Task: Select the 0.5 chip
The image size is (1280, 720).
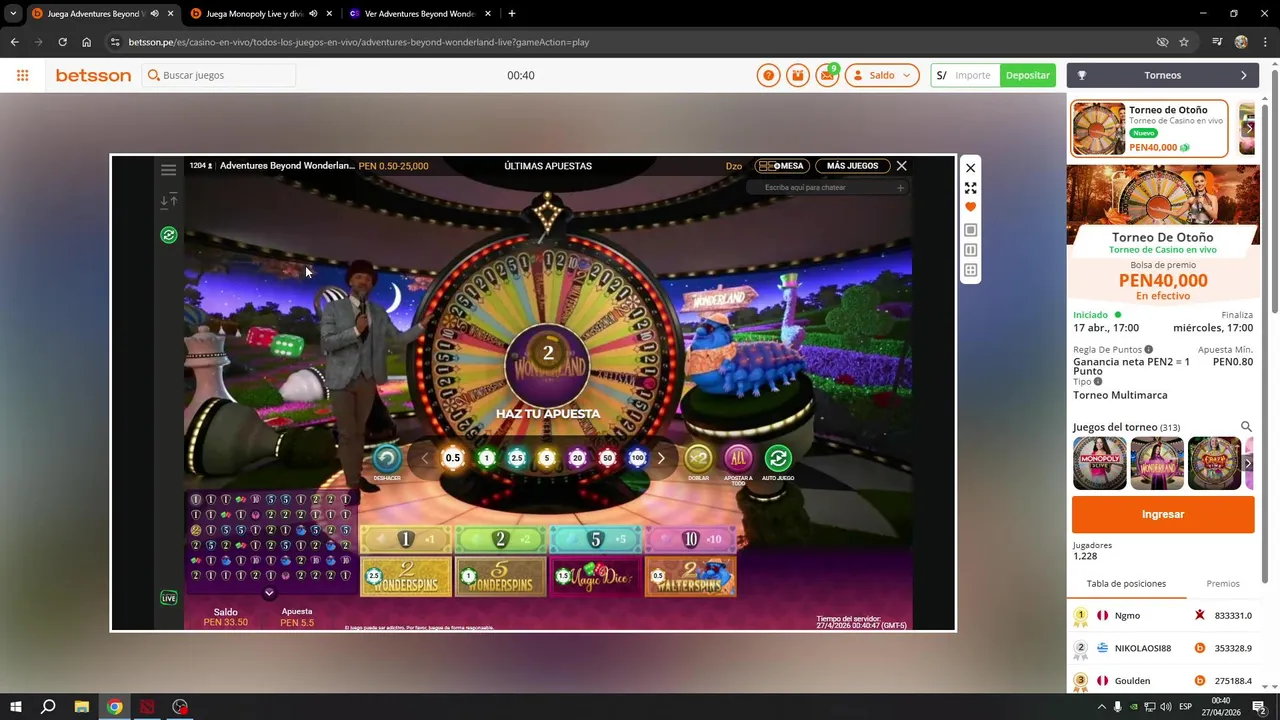Action: point(453,458)
